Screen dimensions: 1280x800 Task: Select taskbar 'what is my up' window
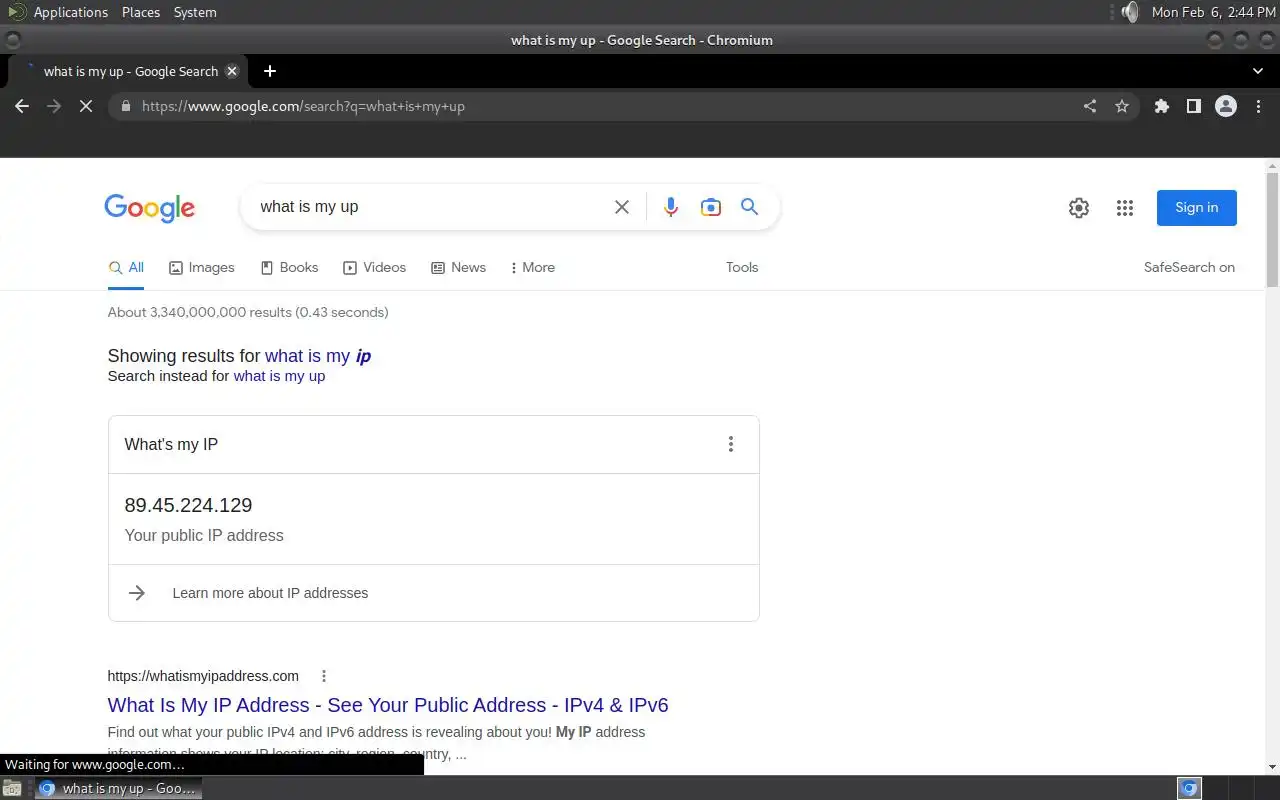118,788
